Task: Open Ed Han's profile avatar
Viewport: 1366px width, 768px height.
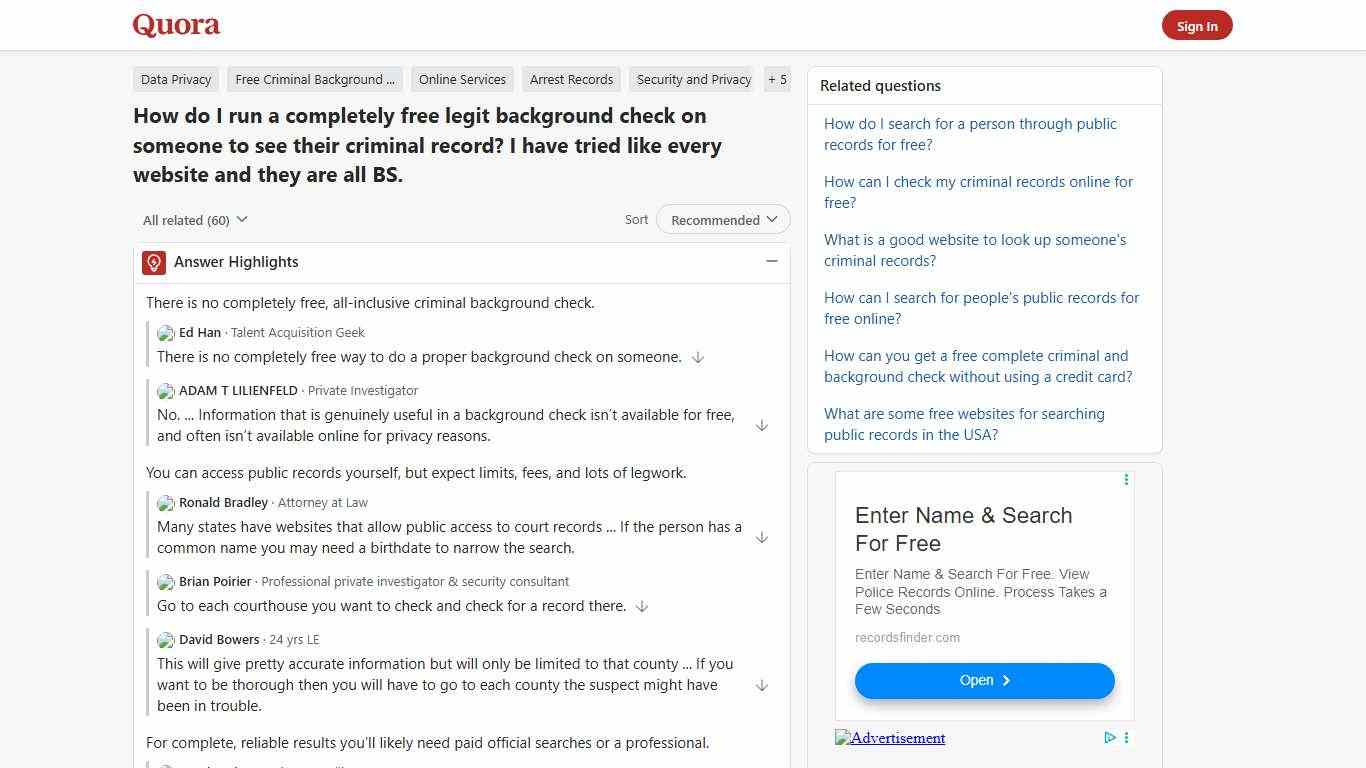Action: pos(165,332)
